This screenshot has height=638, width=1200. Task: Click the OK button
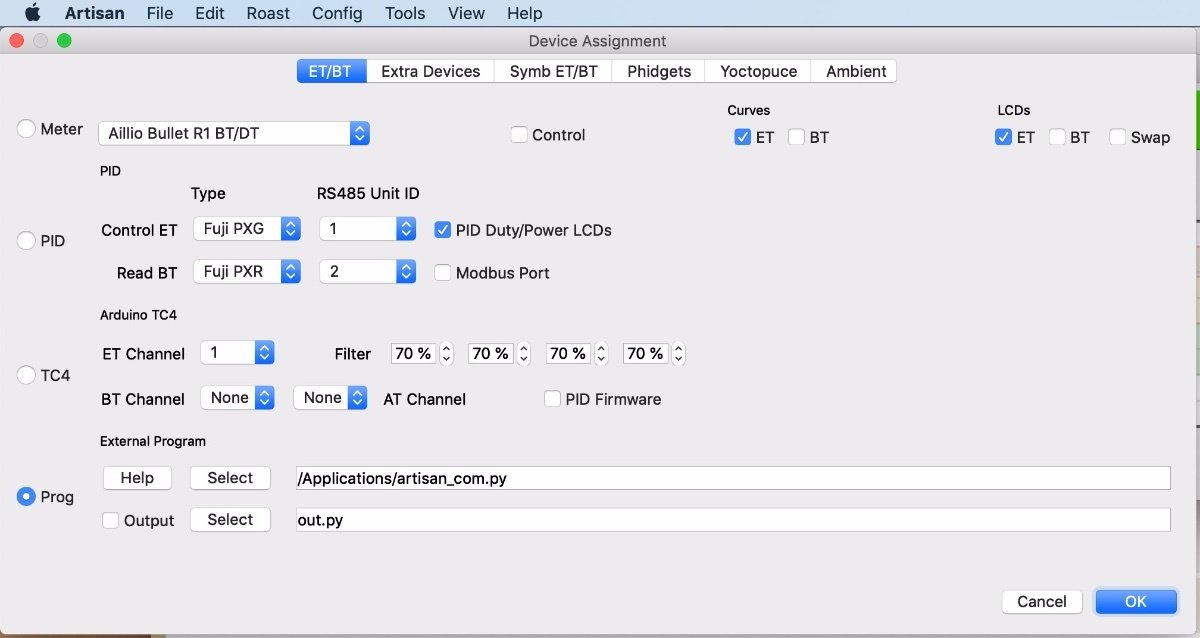click(1136, 601)
